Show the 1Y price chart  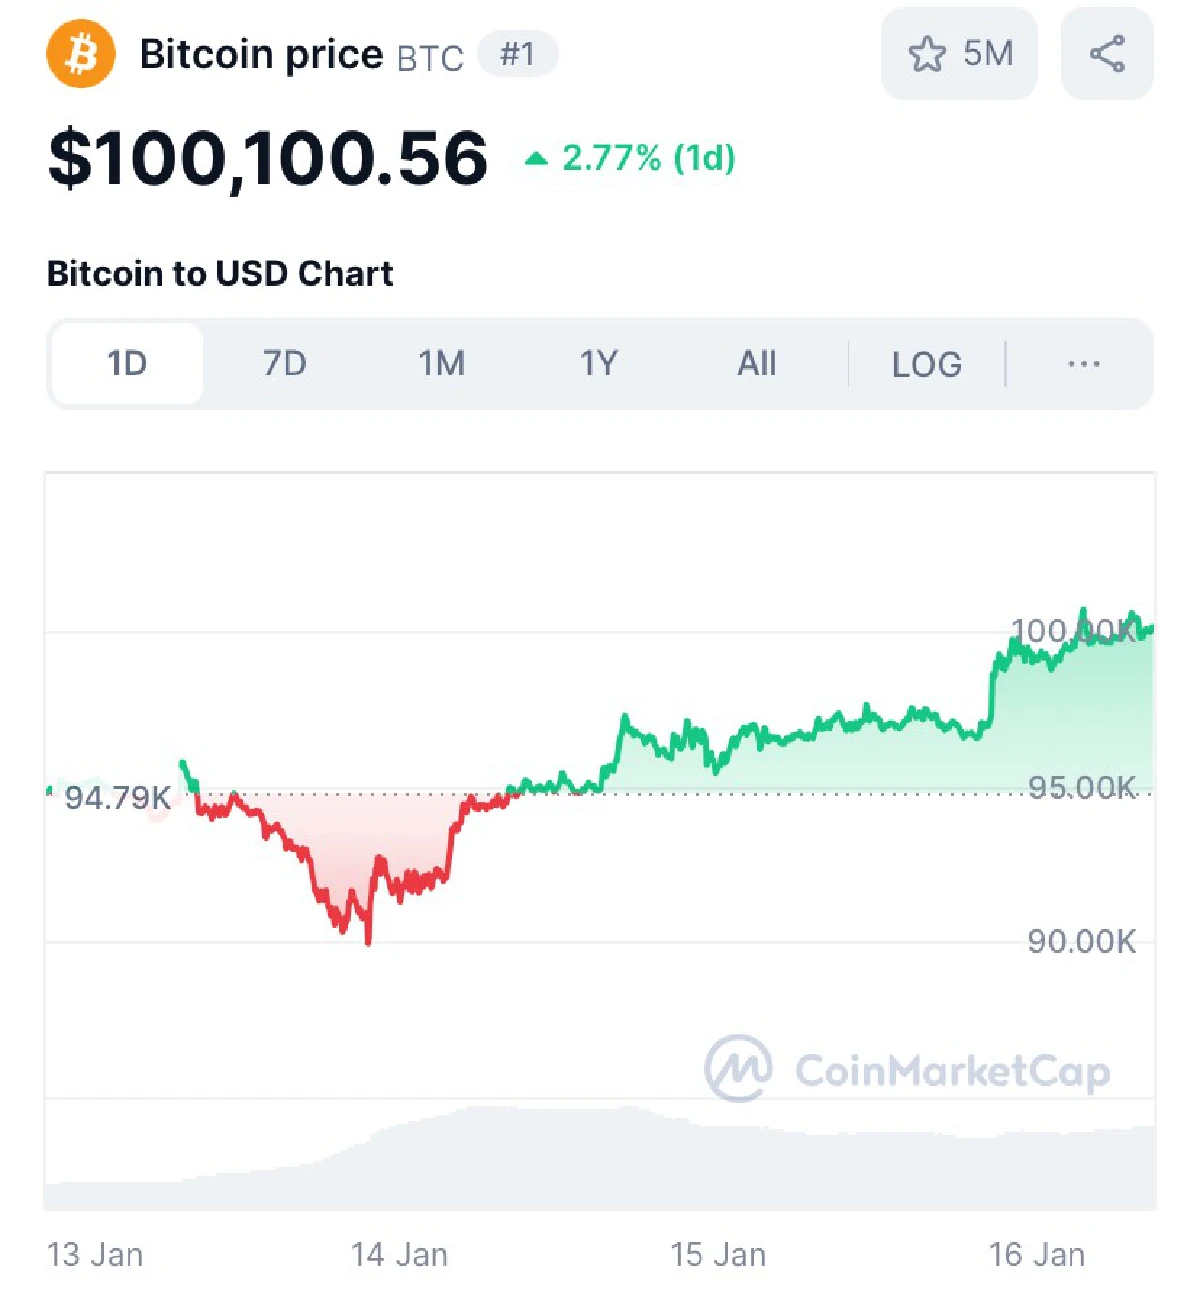(599, 364)
